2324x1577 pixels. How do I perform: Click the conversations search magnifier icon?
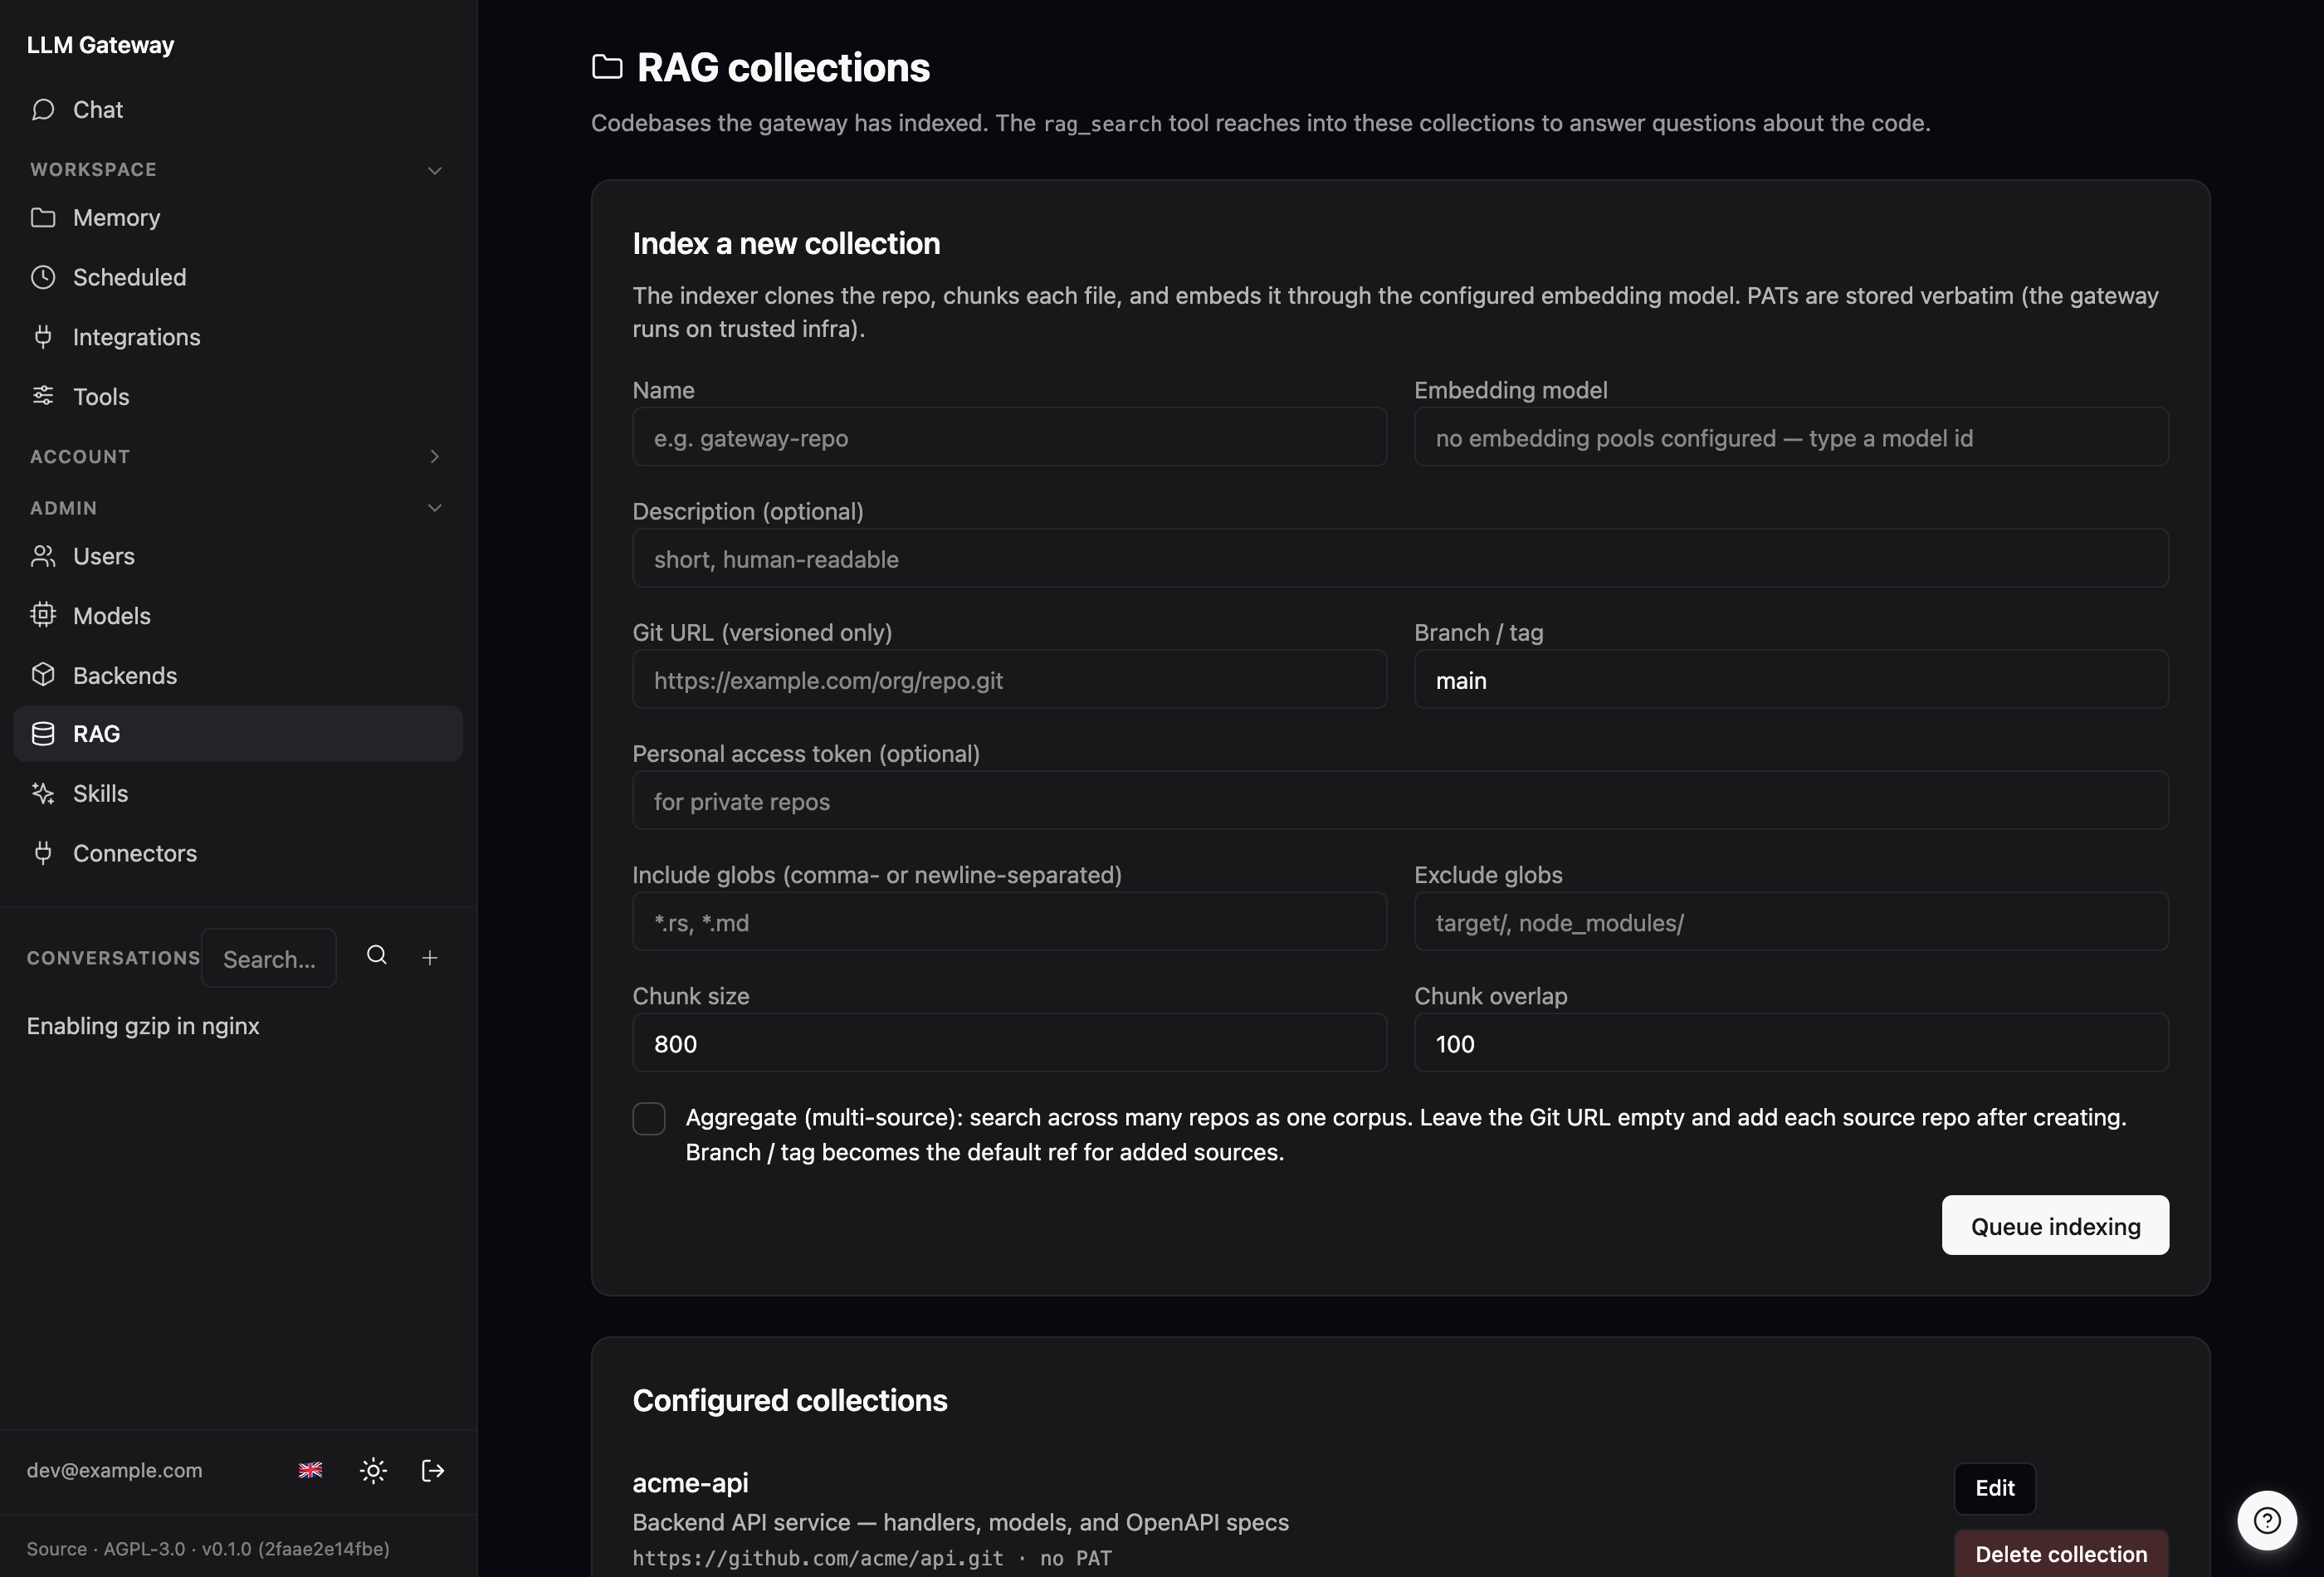coord(377,956)
